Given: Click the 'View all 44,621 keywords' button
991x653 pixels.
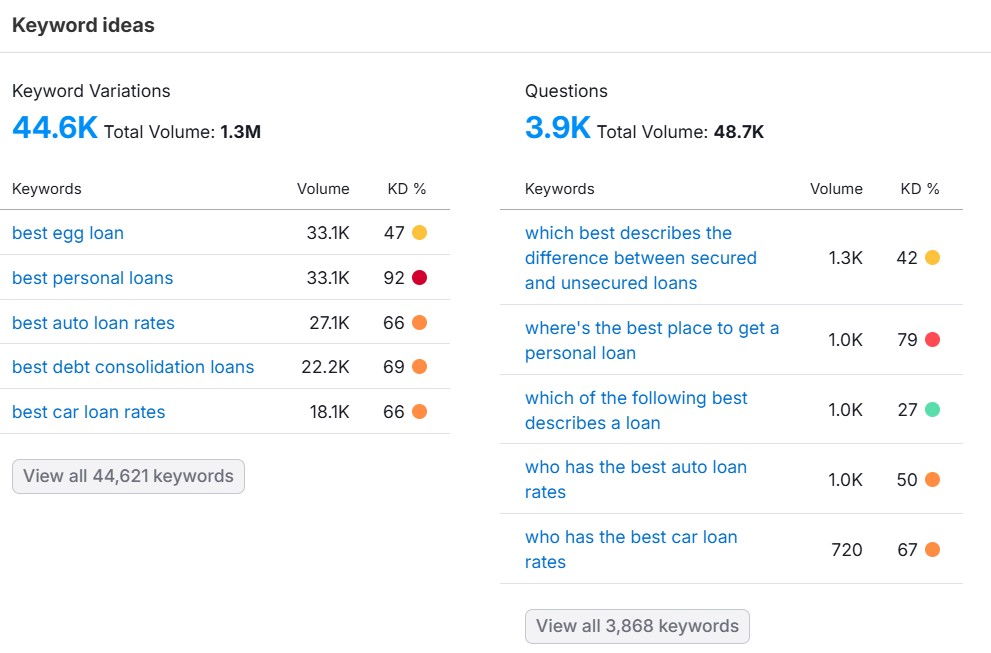Looking at the screenshot, I should [128, 476].
